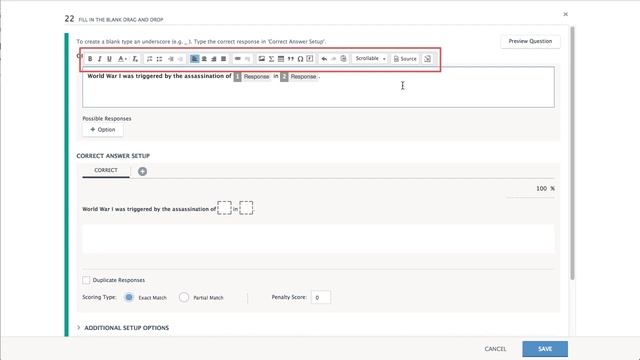Insert a table
640x360 pixels.
(281, 59)
